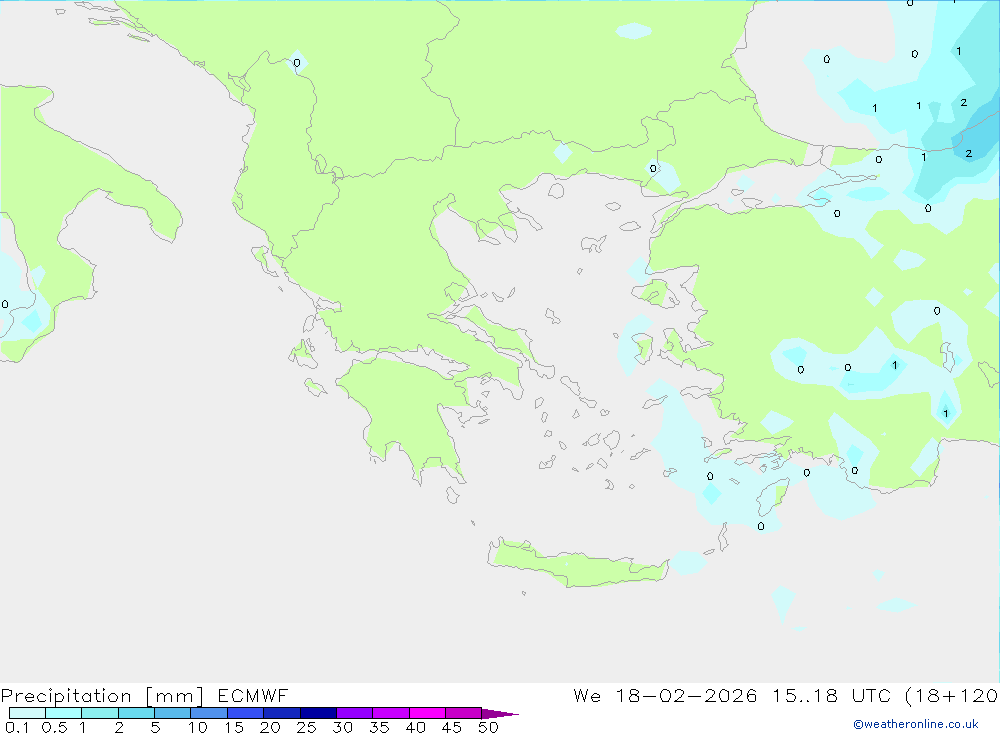Click the 15–20 mm legend swatch
The height and width of the screenshot is (733, 1000).
pos(246,713)
